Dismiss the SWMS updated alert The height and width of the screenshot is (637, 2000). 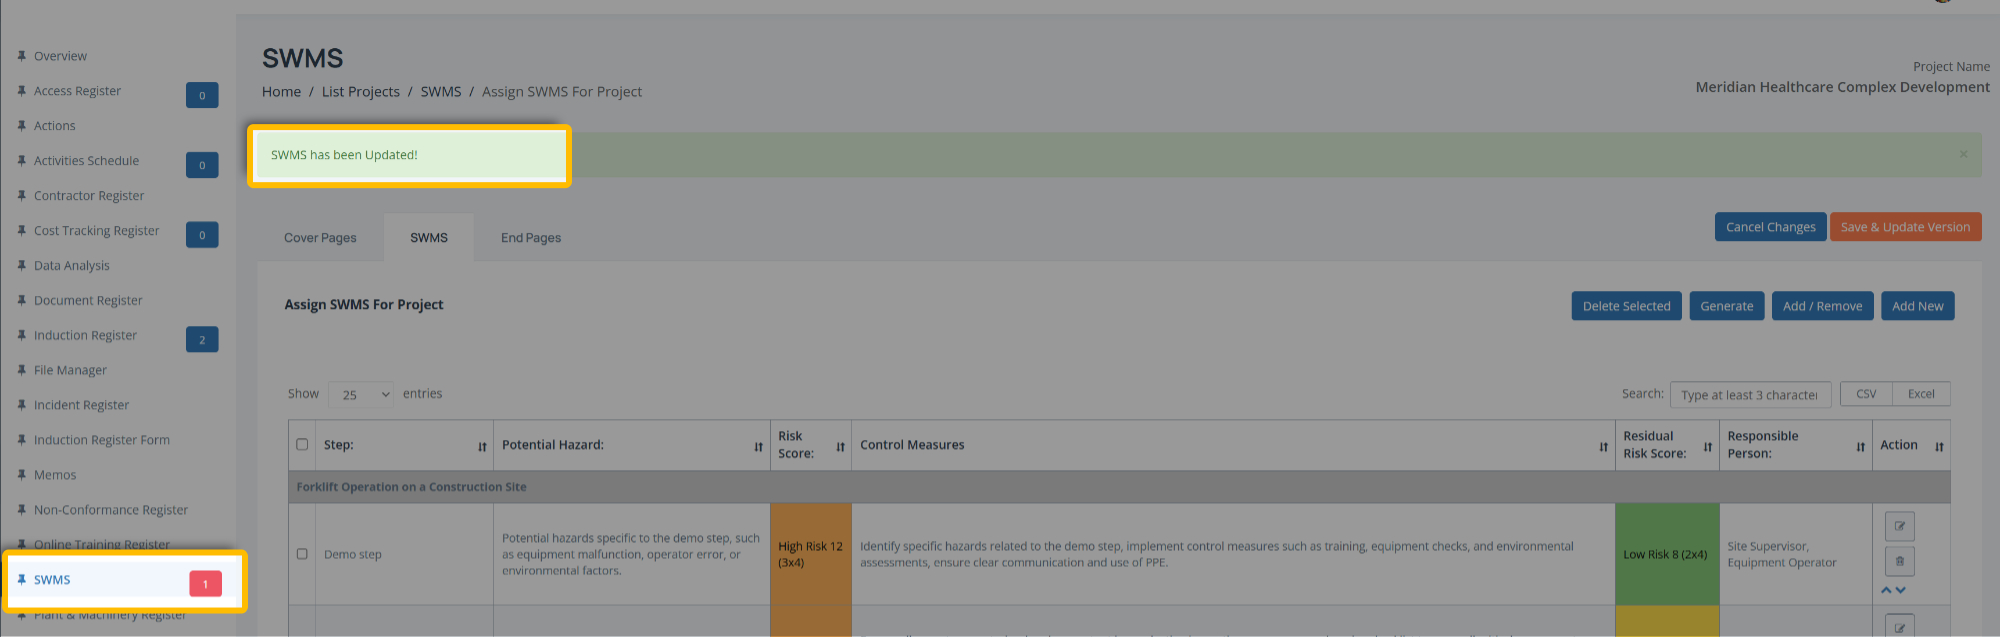tap(1963, 154)
